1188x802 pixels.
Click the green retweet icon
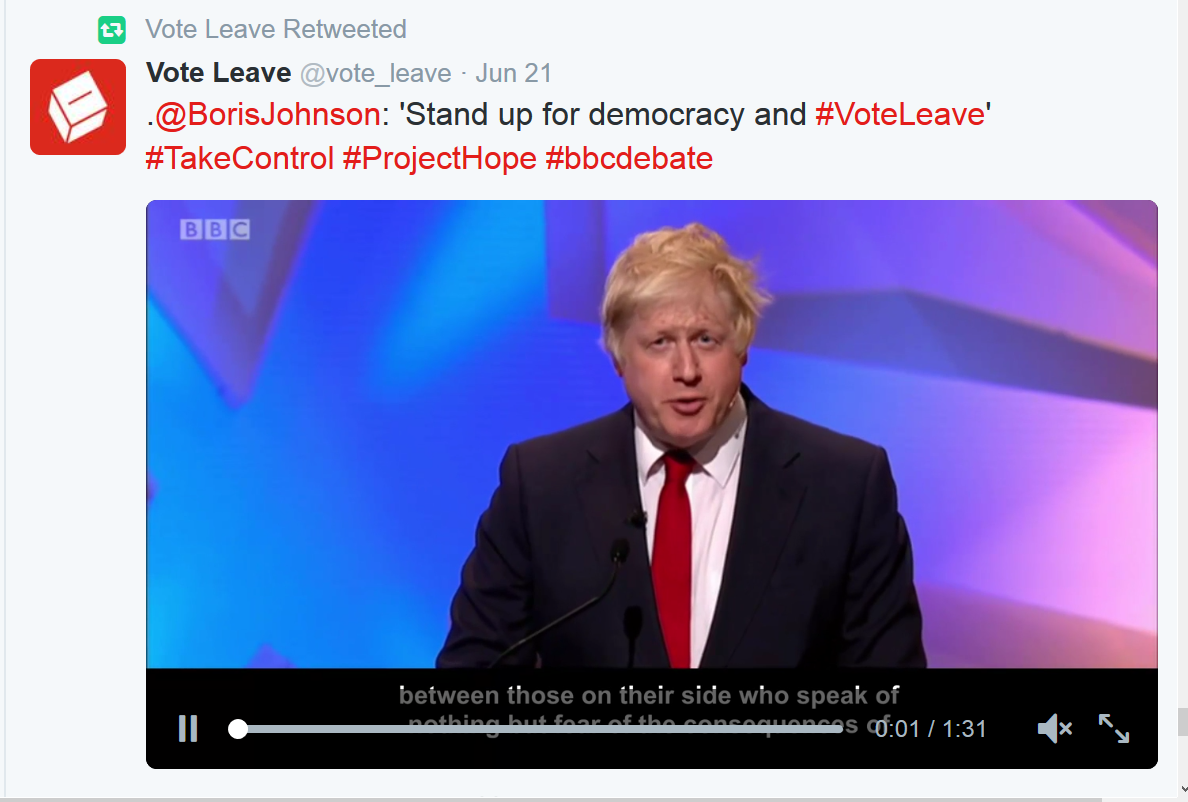point(111,30)
